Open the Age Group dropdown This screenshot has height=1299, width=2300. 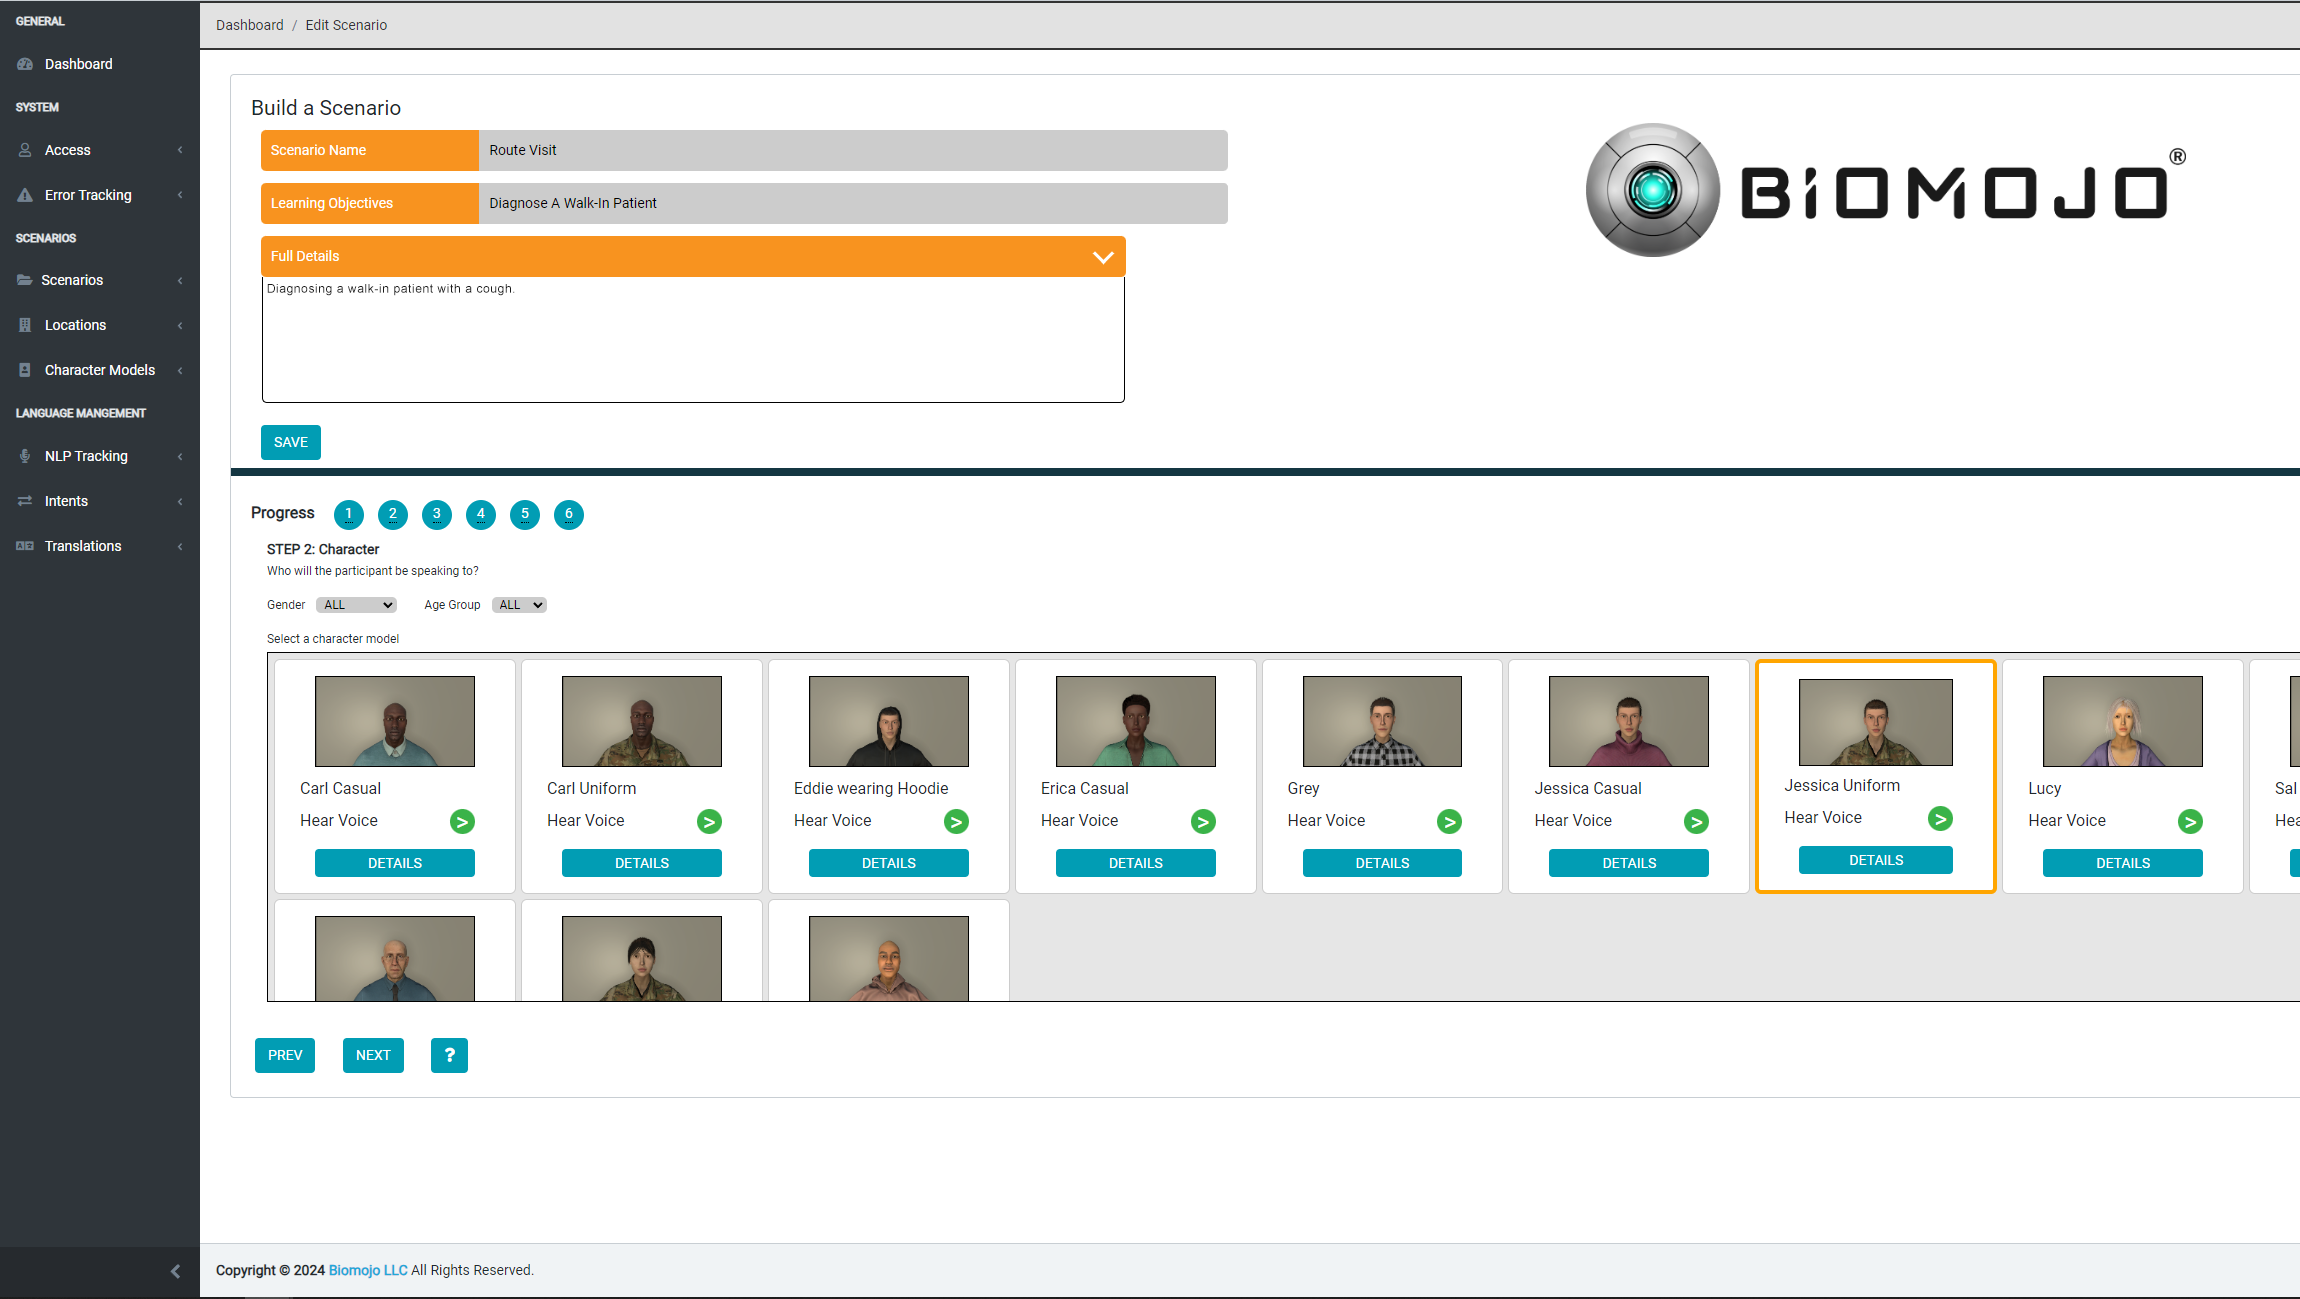519,605
